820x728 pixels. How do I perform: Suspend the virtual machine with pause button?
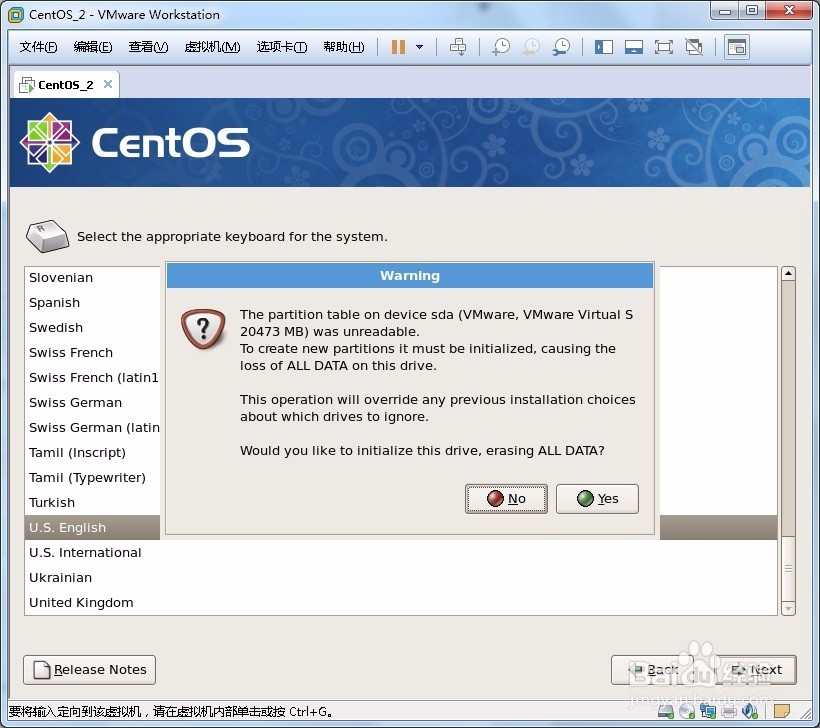[399, 46]
